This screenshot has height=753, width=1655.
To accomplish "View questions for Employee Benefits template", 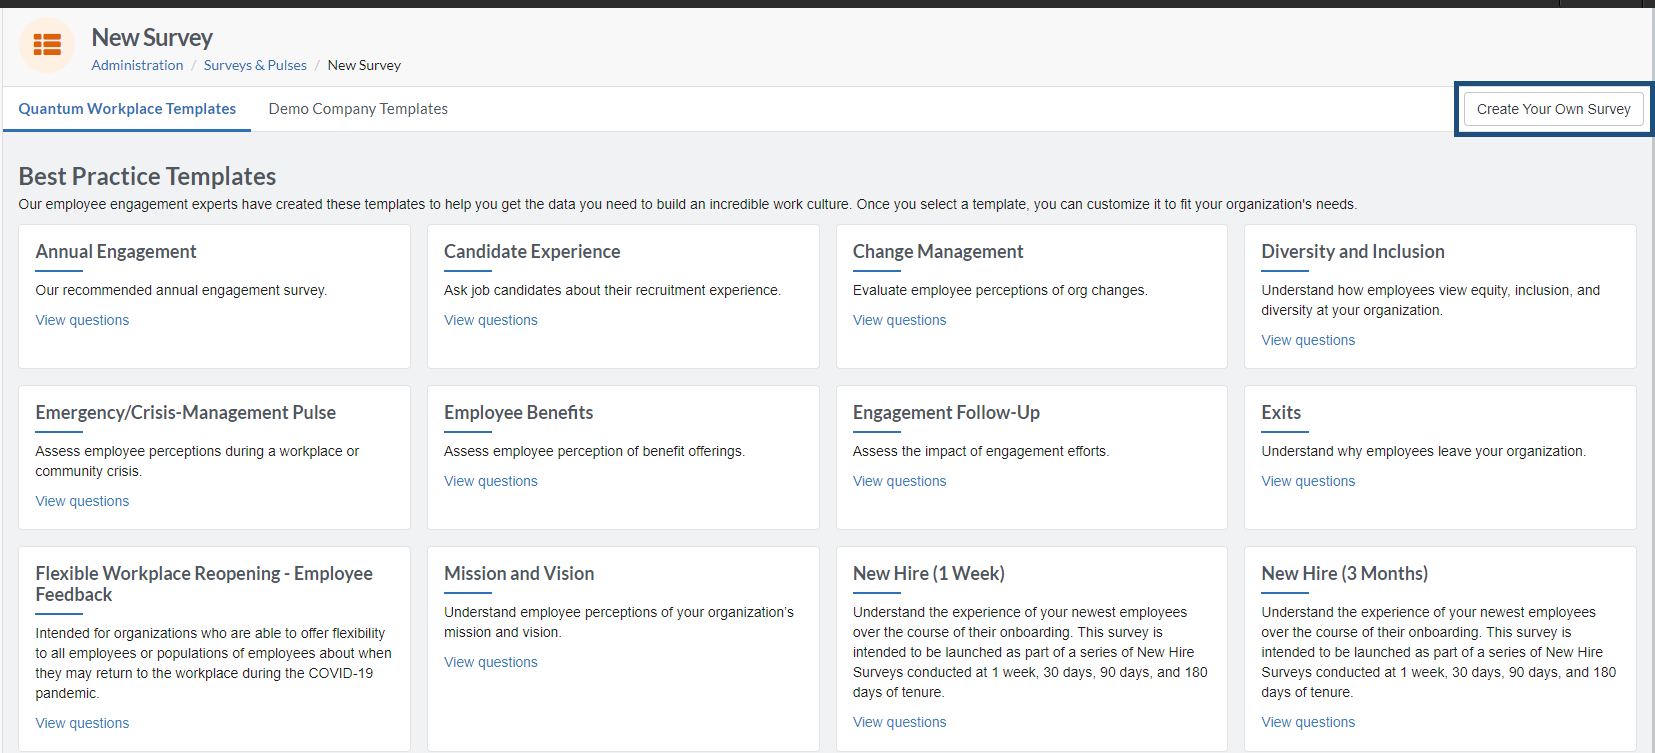I will [x=491, y=481].
